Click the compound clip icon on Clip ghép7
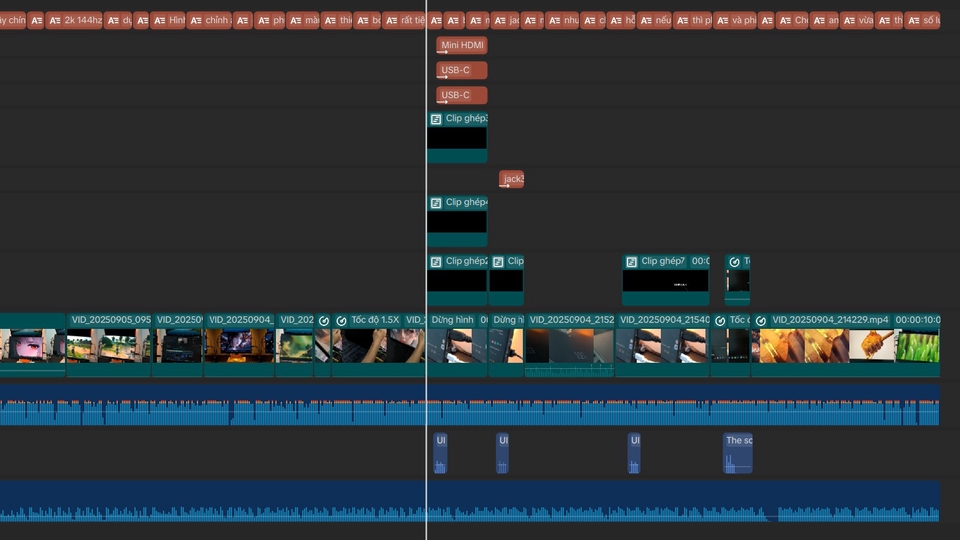Screen dimensions: 960x540 click(x=631, y=262)
